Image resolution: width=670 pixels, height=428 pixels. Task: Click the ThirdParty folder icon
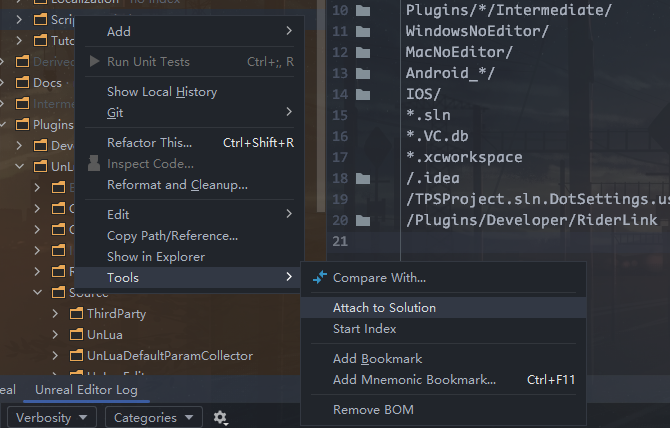tap(76, 314)
